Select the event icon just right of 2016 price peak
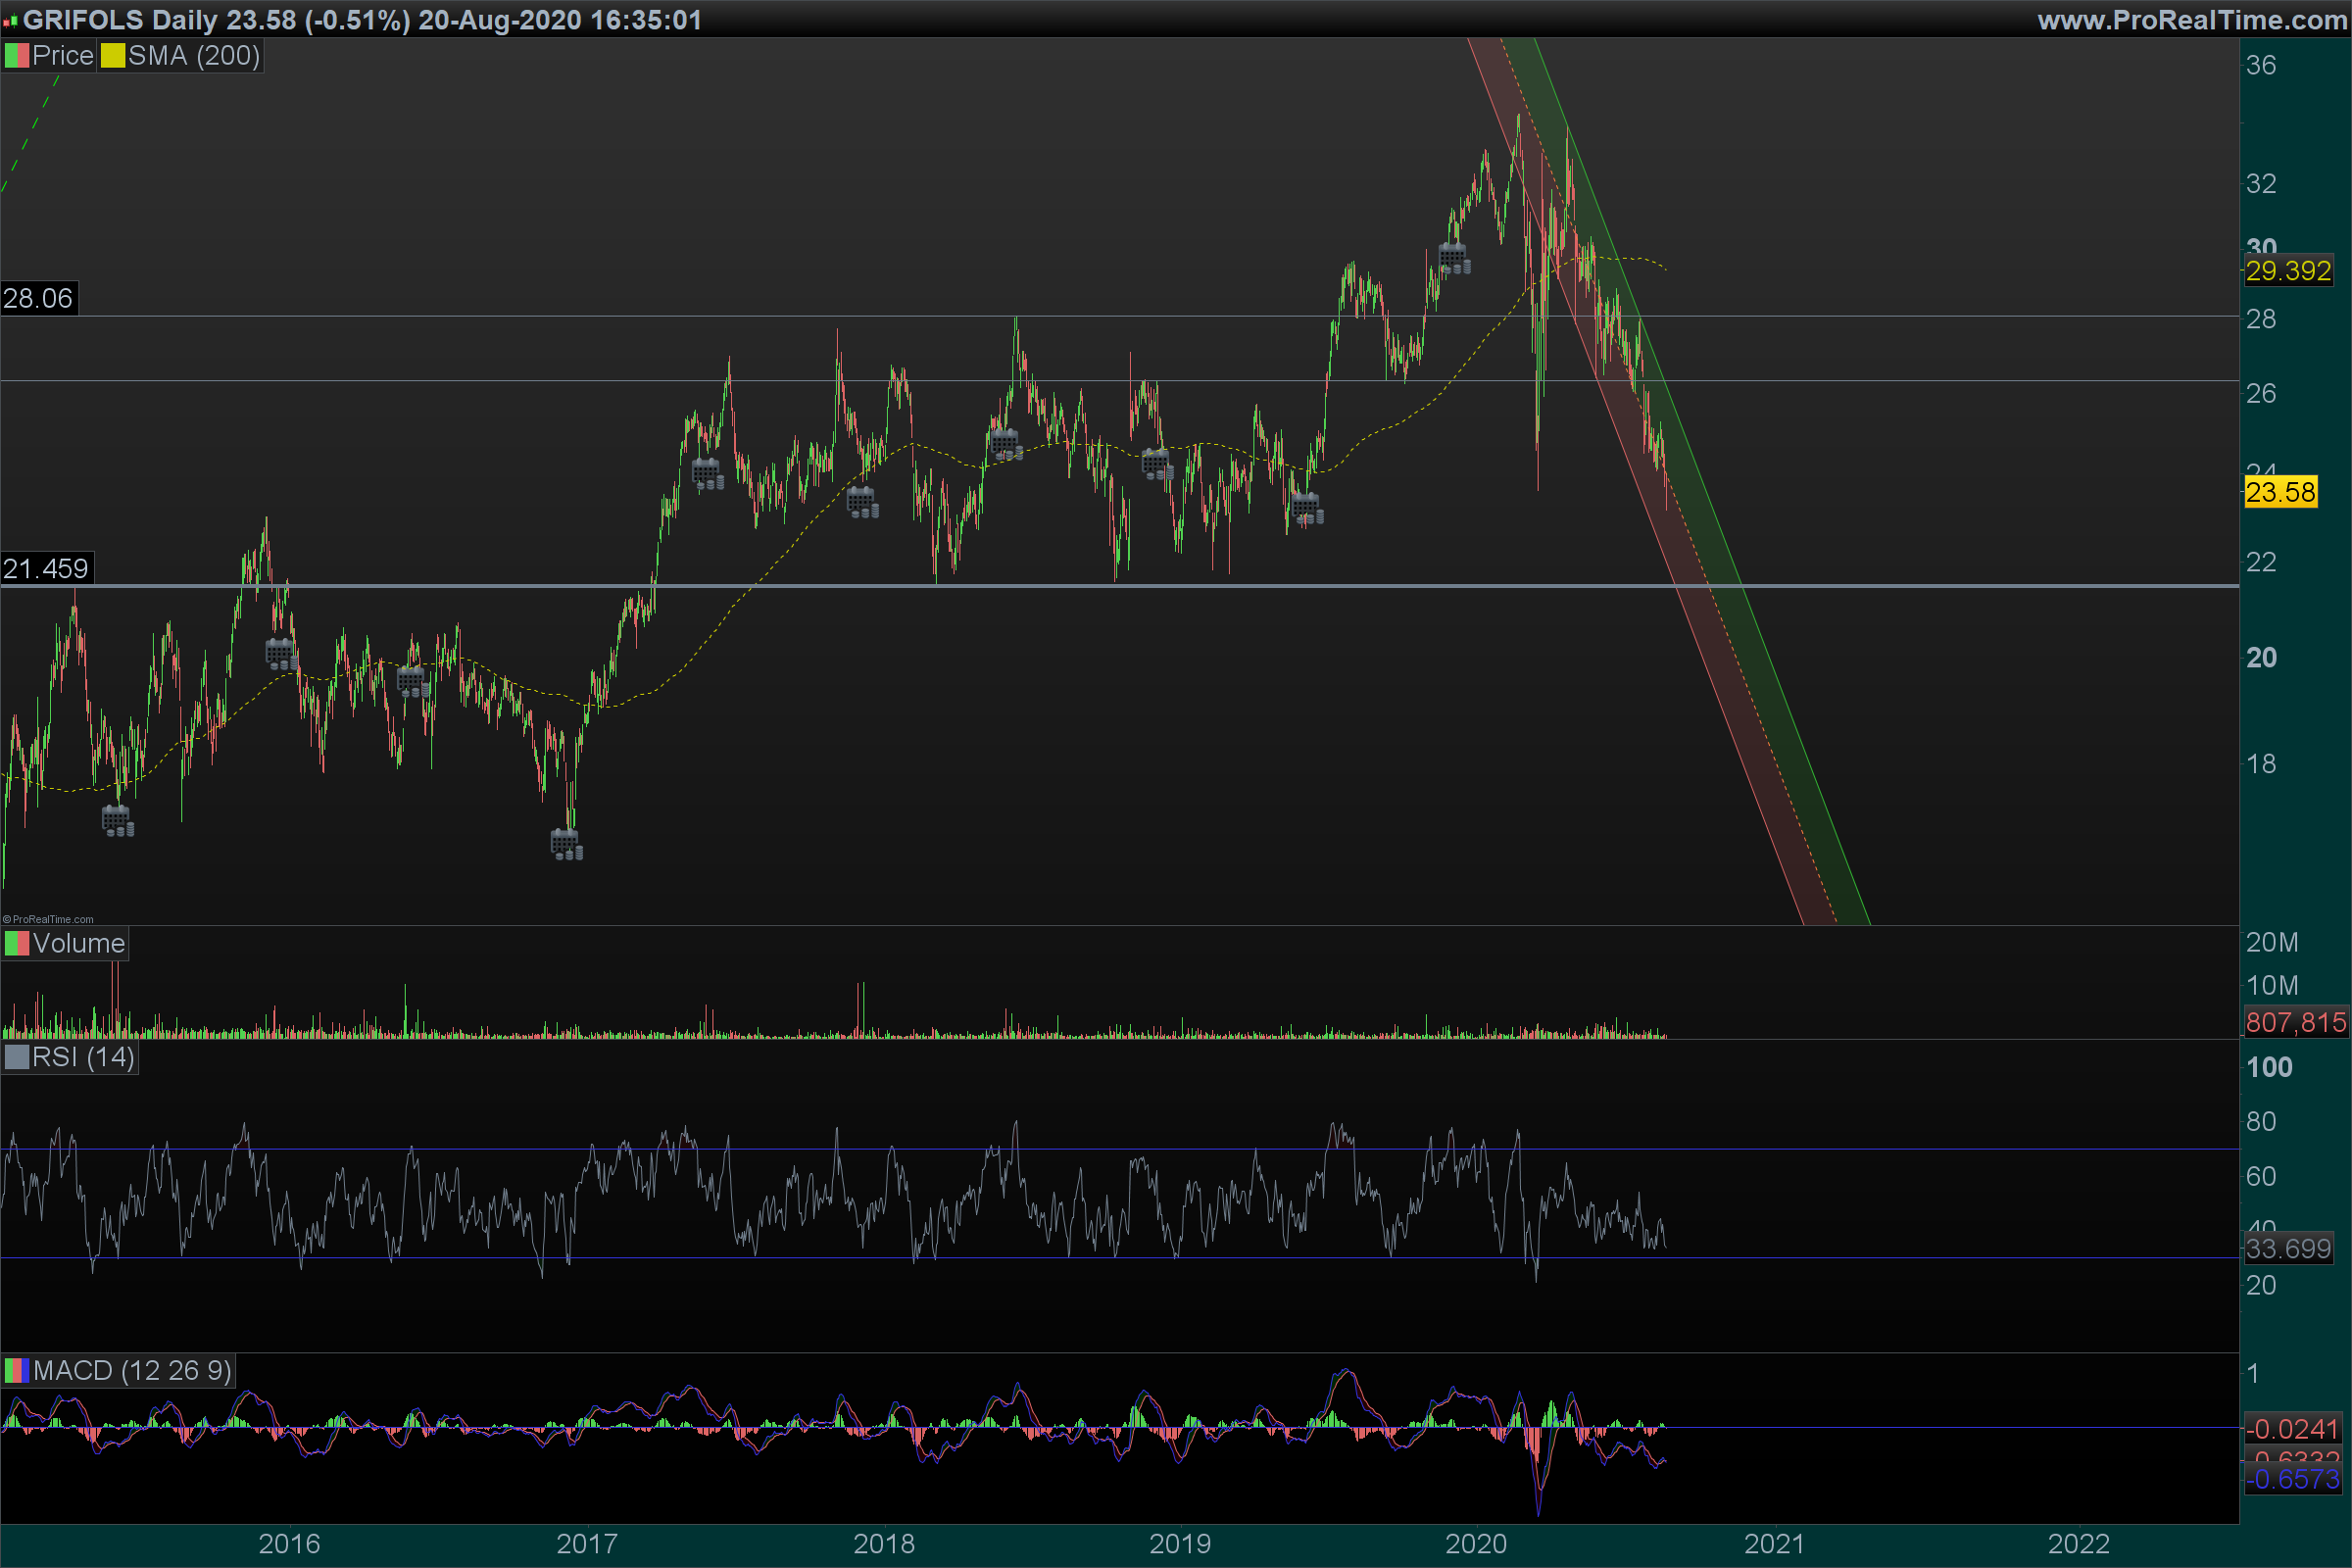 pyautogui.click(x=280, y=655)
